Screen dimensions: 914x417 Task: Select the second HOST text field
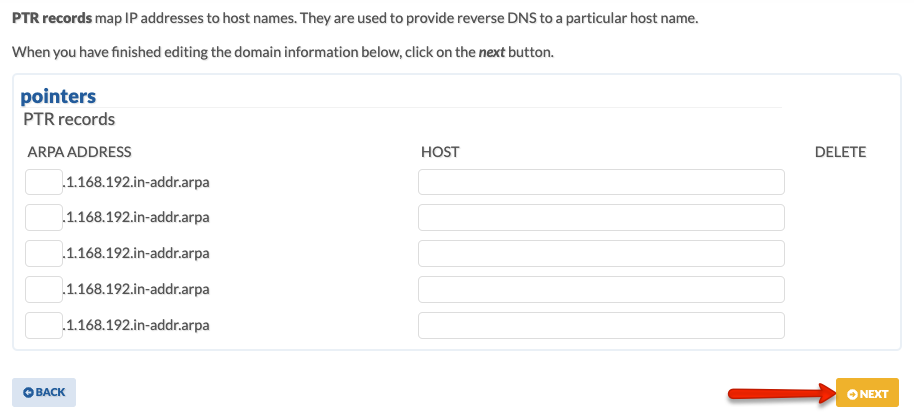tap(601, 218)
